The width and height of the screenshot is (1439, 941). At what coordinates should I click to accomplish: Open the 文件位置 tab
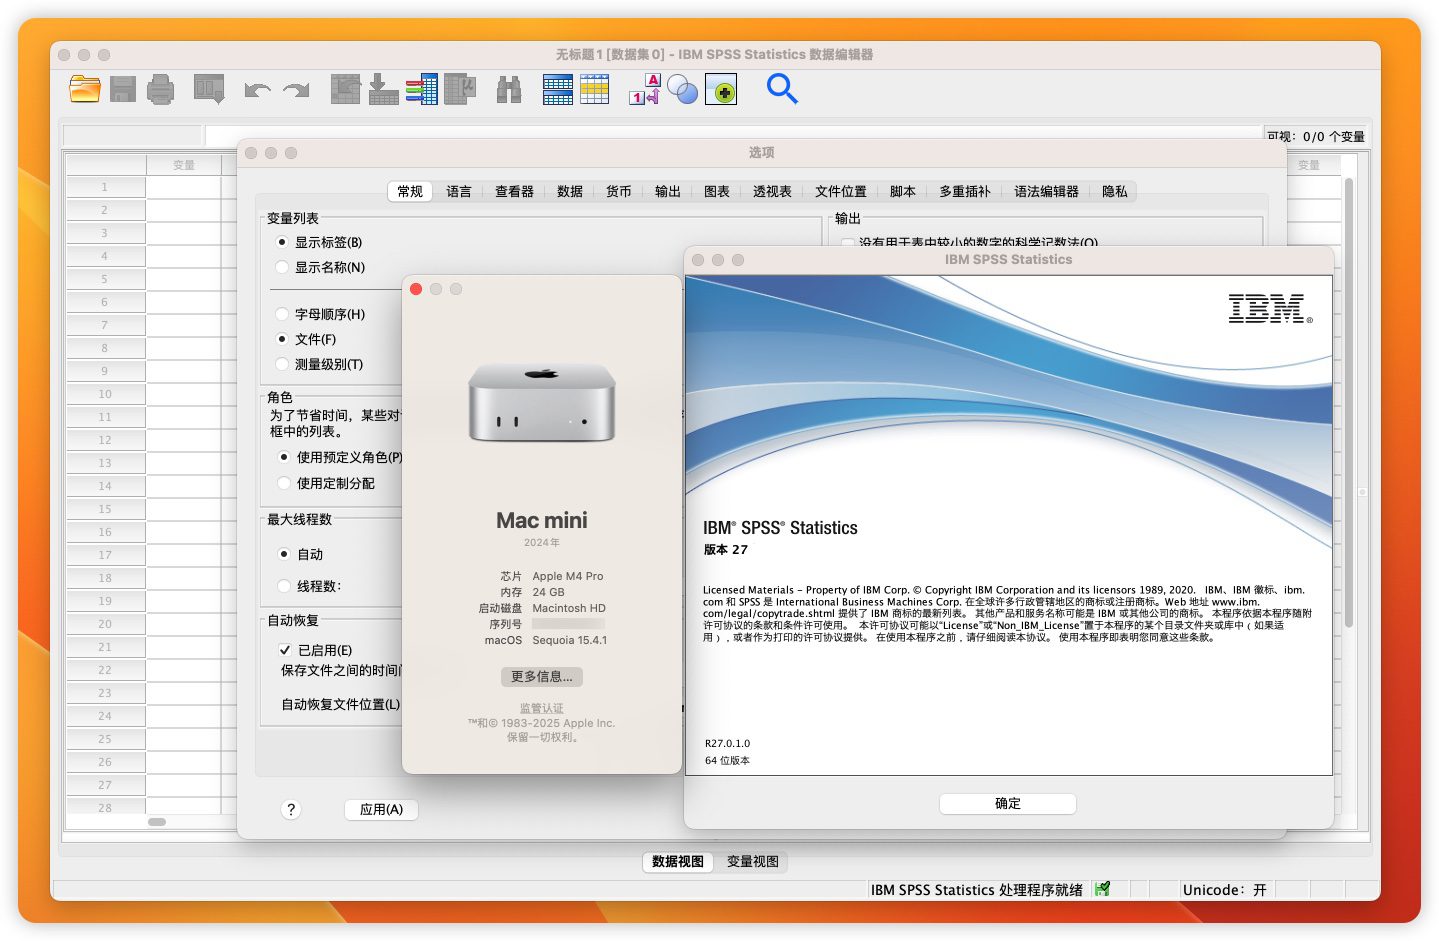click(x=841, y=192)
